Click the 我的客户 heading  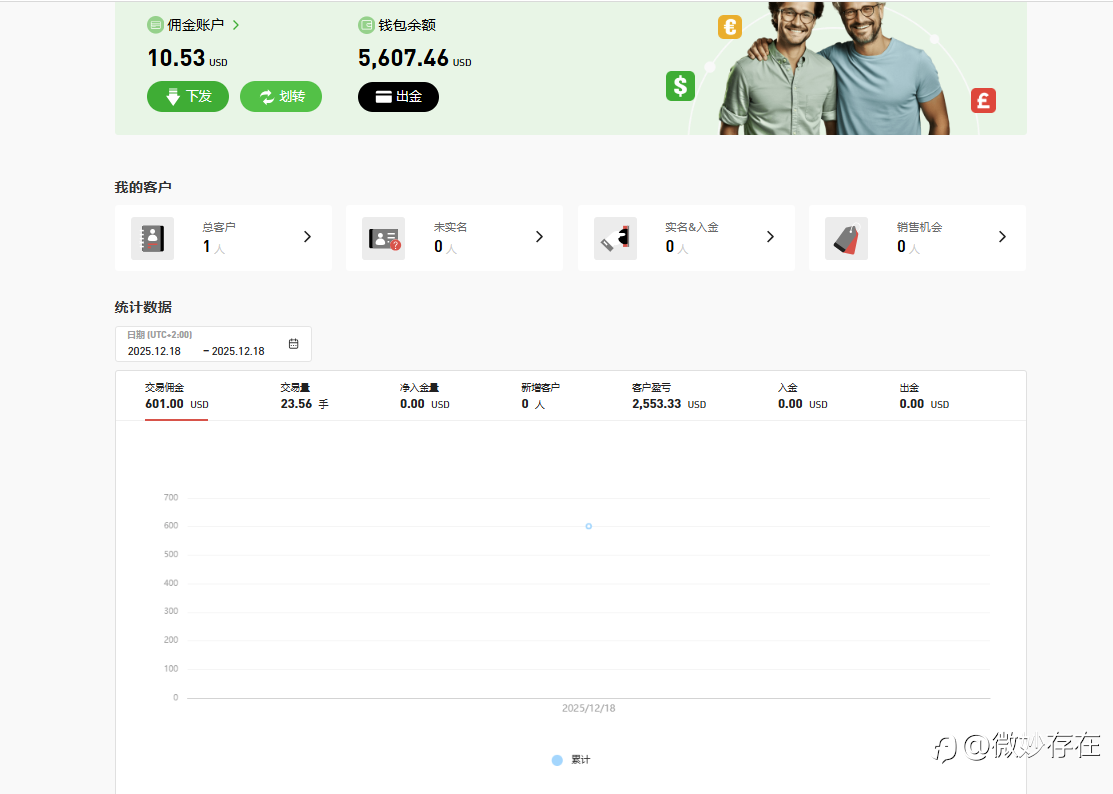pos(143,187)
